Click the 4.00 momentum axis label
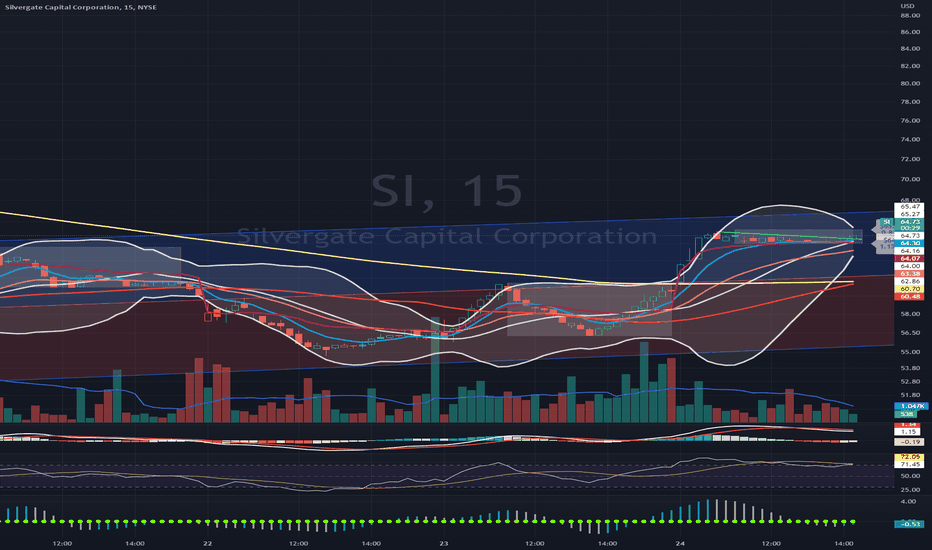 908,501
